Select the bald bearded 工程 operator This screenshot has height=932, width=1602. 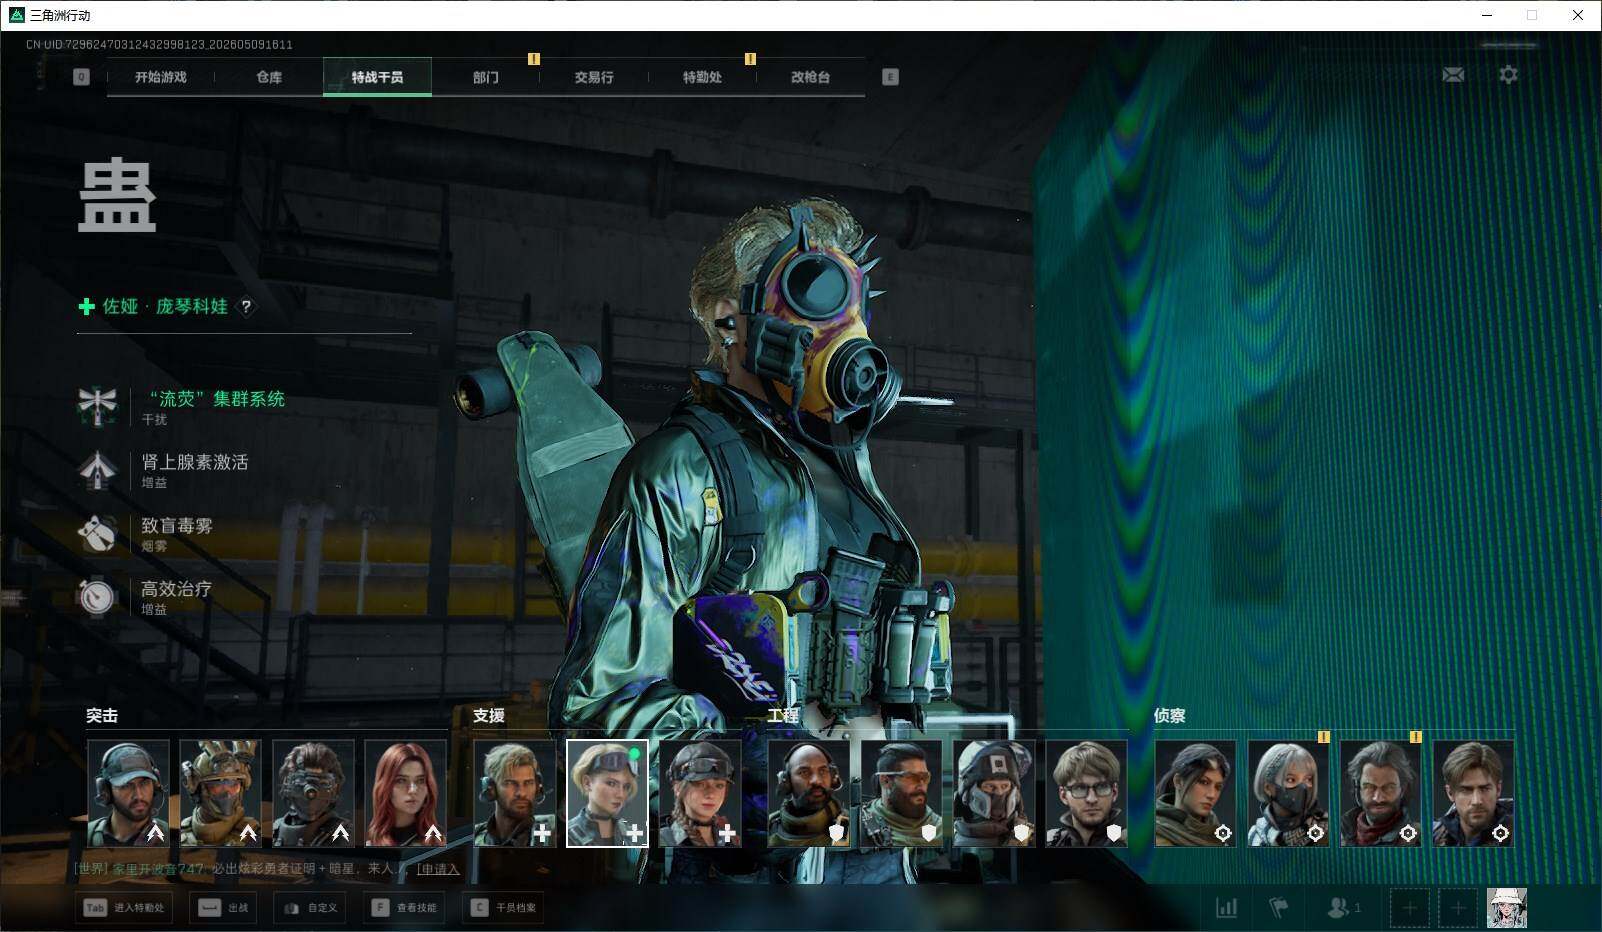click(x=809, y=793)
